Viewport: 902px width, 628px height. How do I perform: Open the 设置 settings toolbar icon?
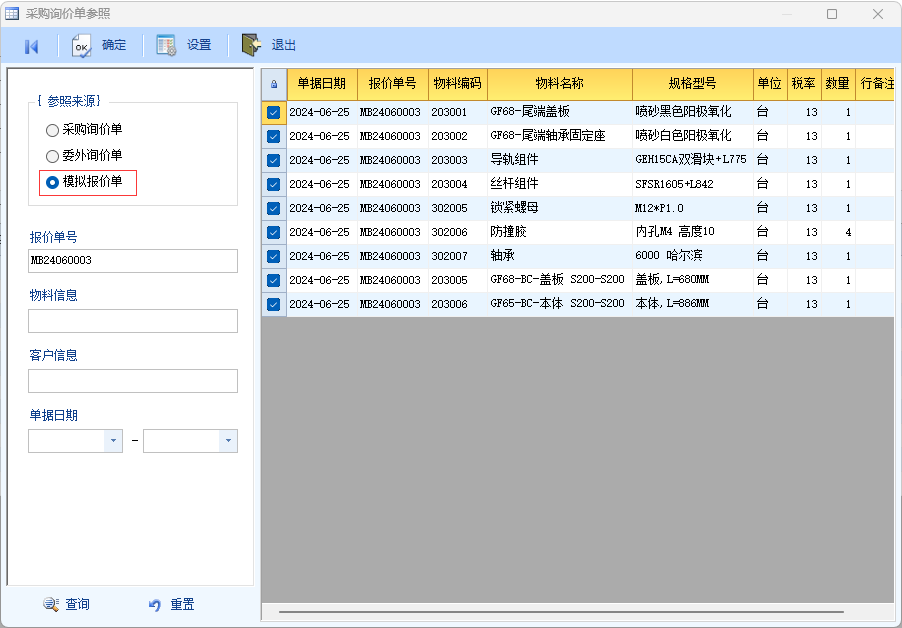(166, 45)
